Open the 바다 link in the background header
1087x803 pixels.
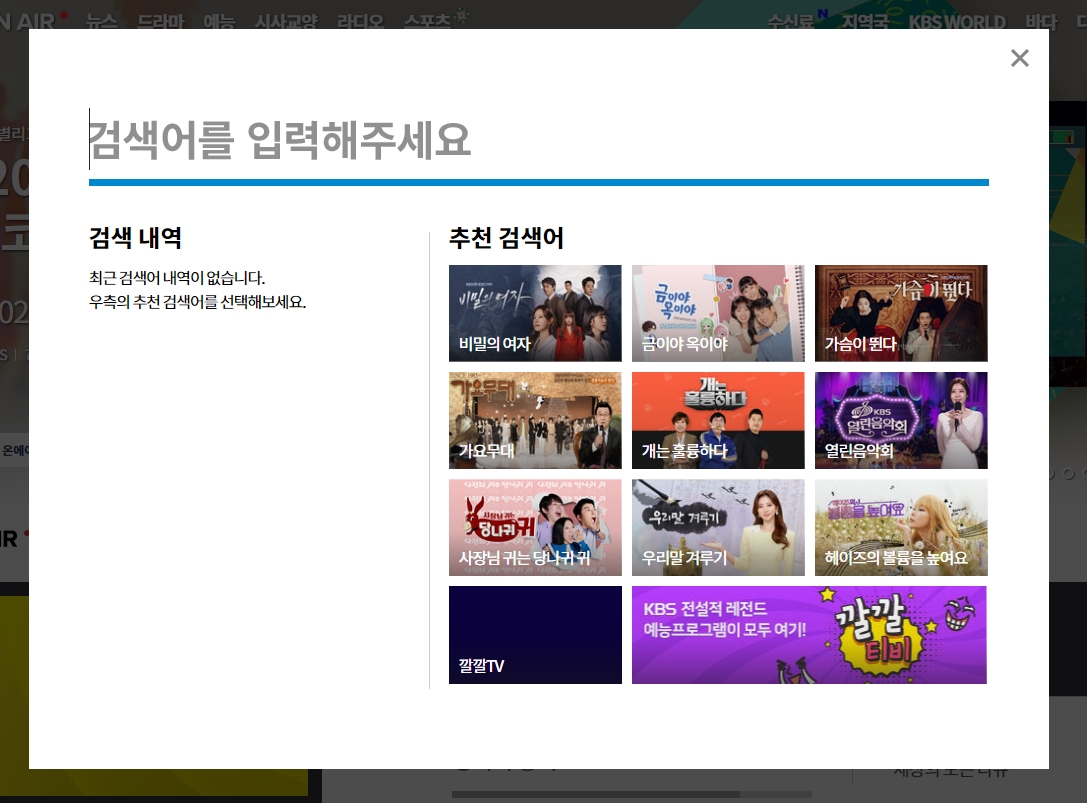tap(1041, 21)
